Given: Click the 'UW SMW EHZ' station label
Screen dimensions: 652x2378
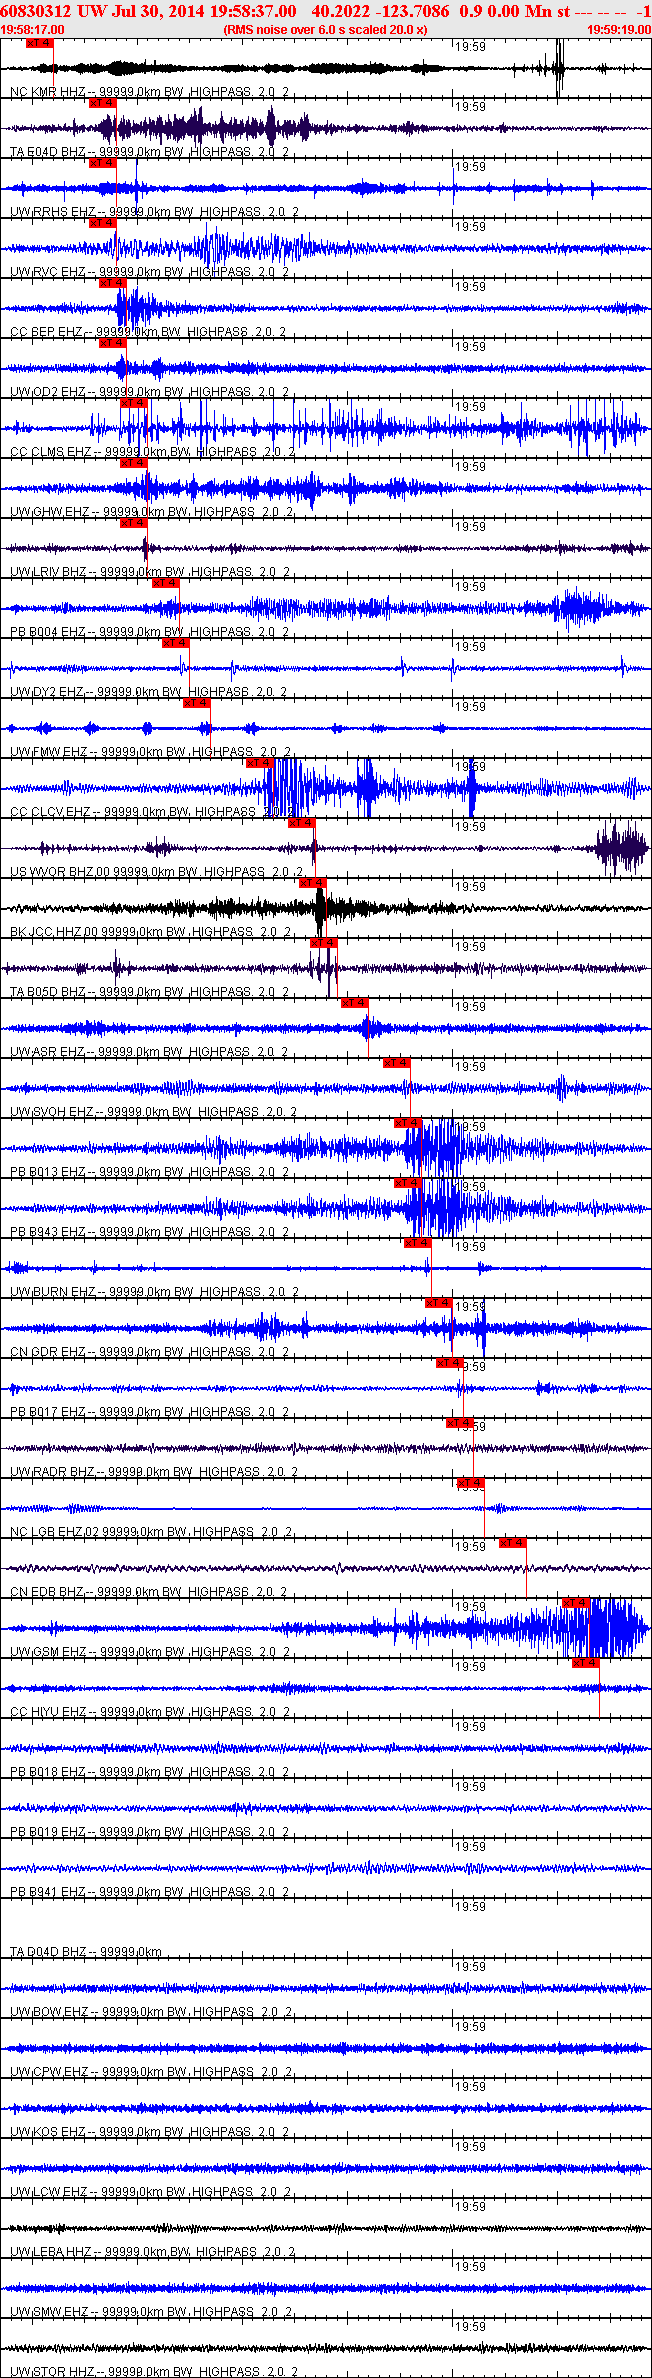Looking at the screenshot, I should (49, 2312).
